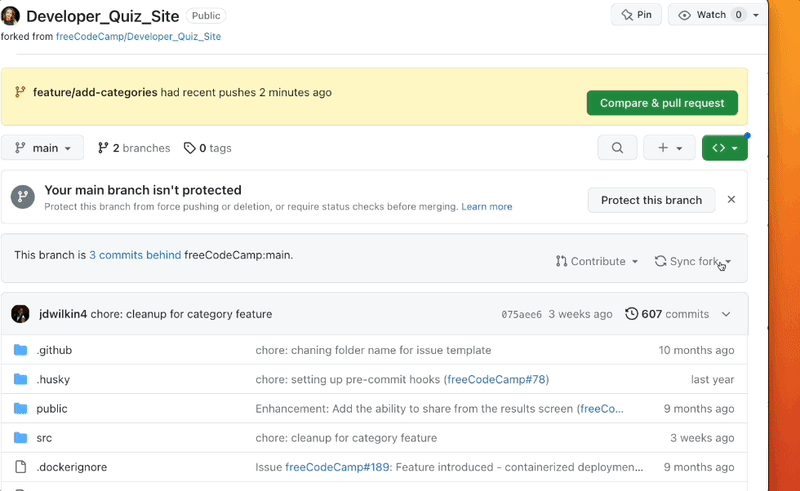Open the main branch selector dropdown

click(x=42, y=148)
